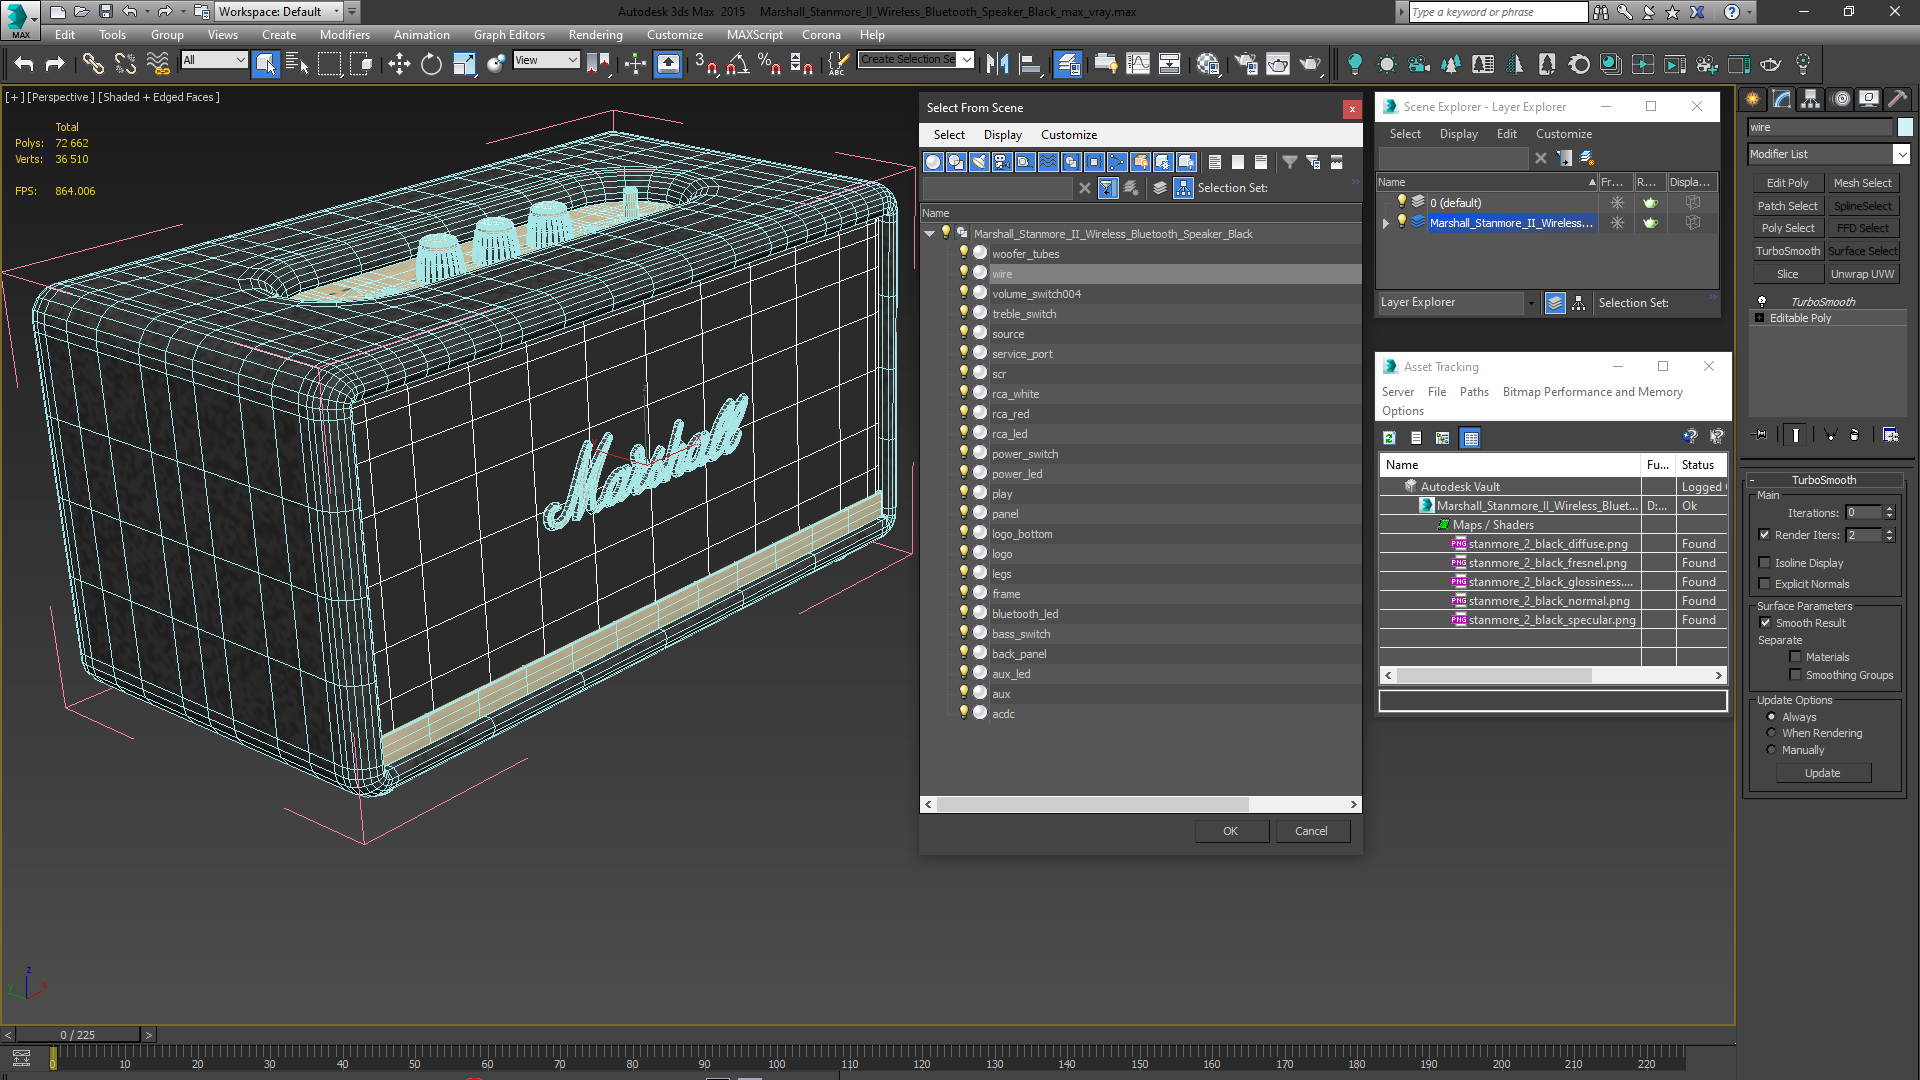Viewport: 1920px width, 1080px height.
Task: Open Select by Name dialog icon
Action: click(x=297, y=64)
